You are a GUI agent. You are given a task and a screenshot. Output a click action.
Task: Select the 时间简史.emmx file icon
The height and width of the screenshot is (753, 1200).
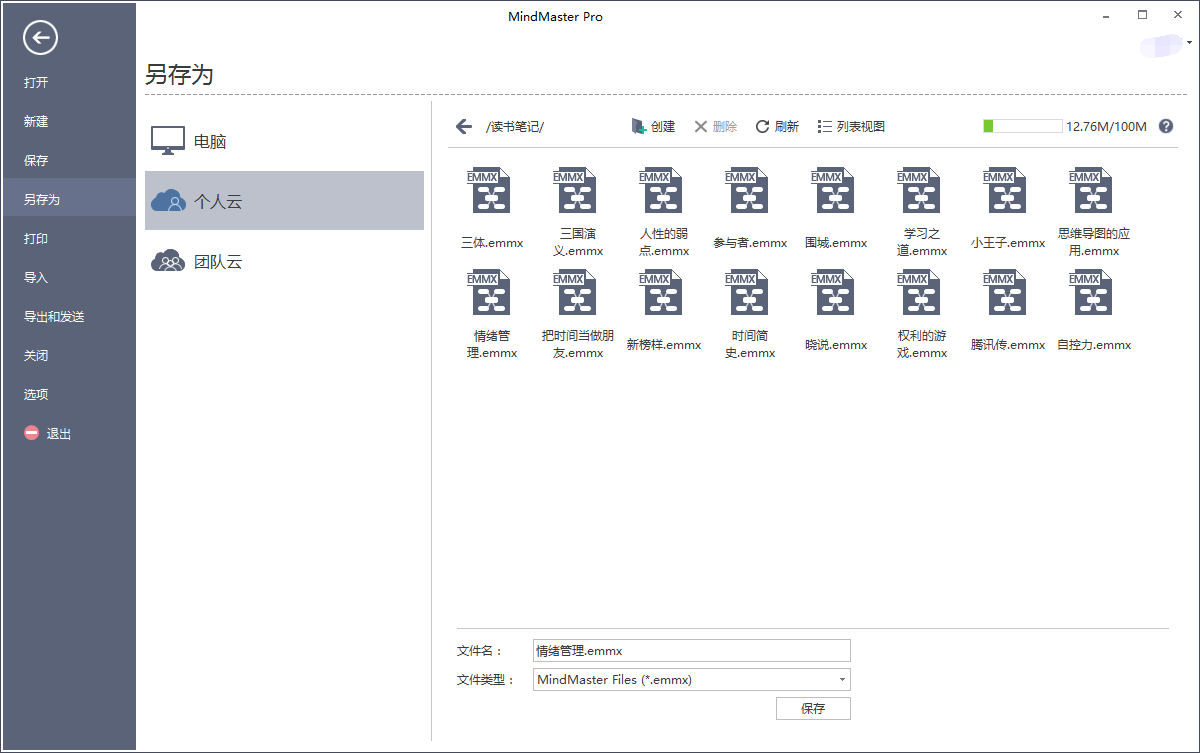point(746,292)
